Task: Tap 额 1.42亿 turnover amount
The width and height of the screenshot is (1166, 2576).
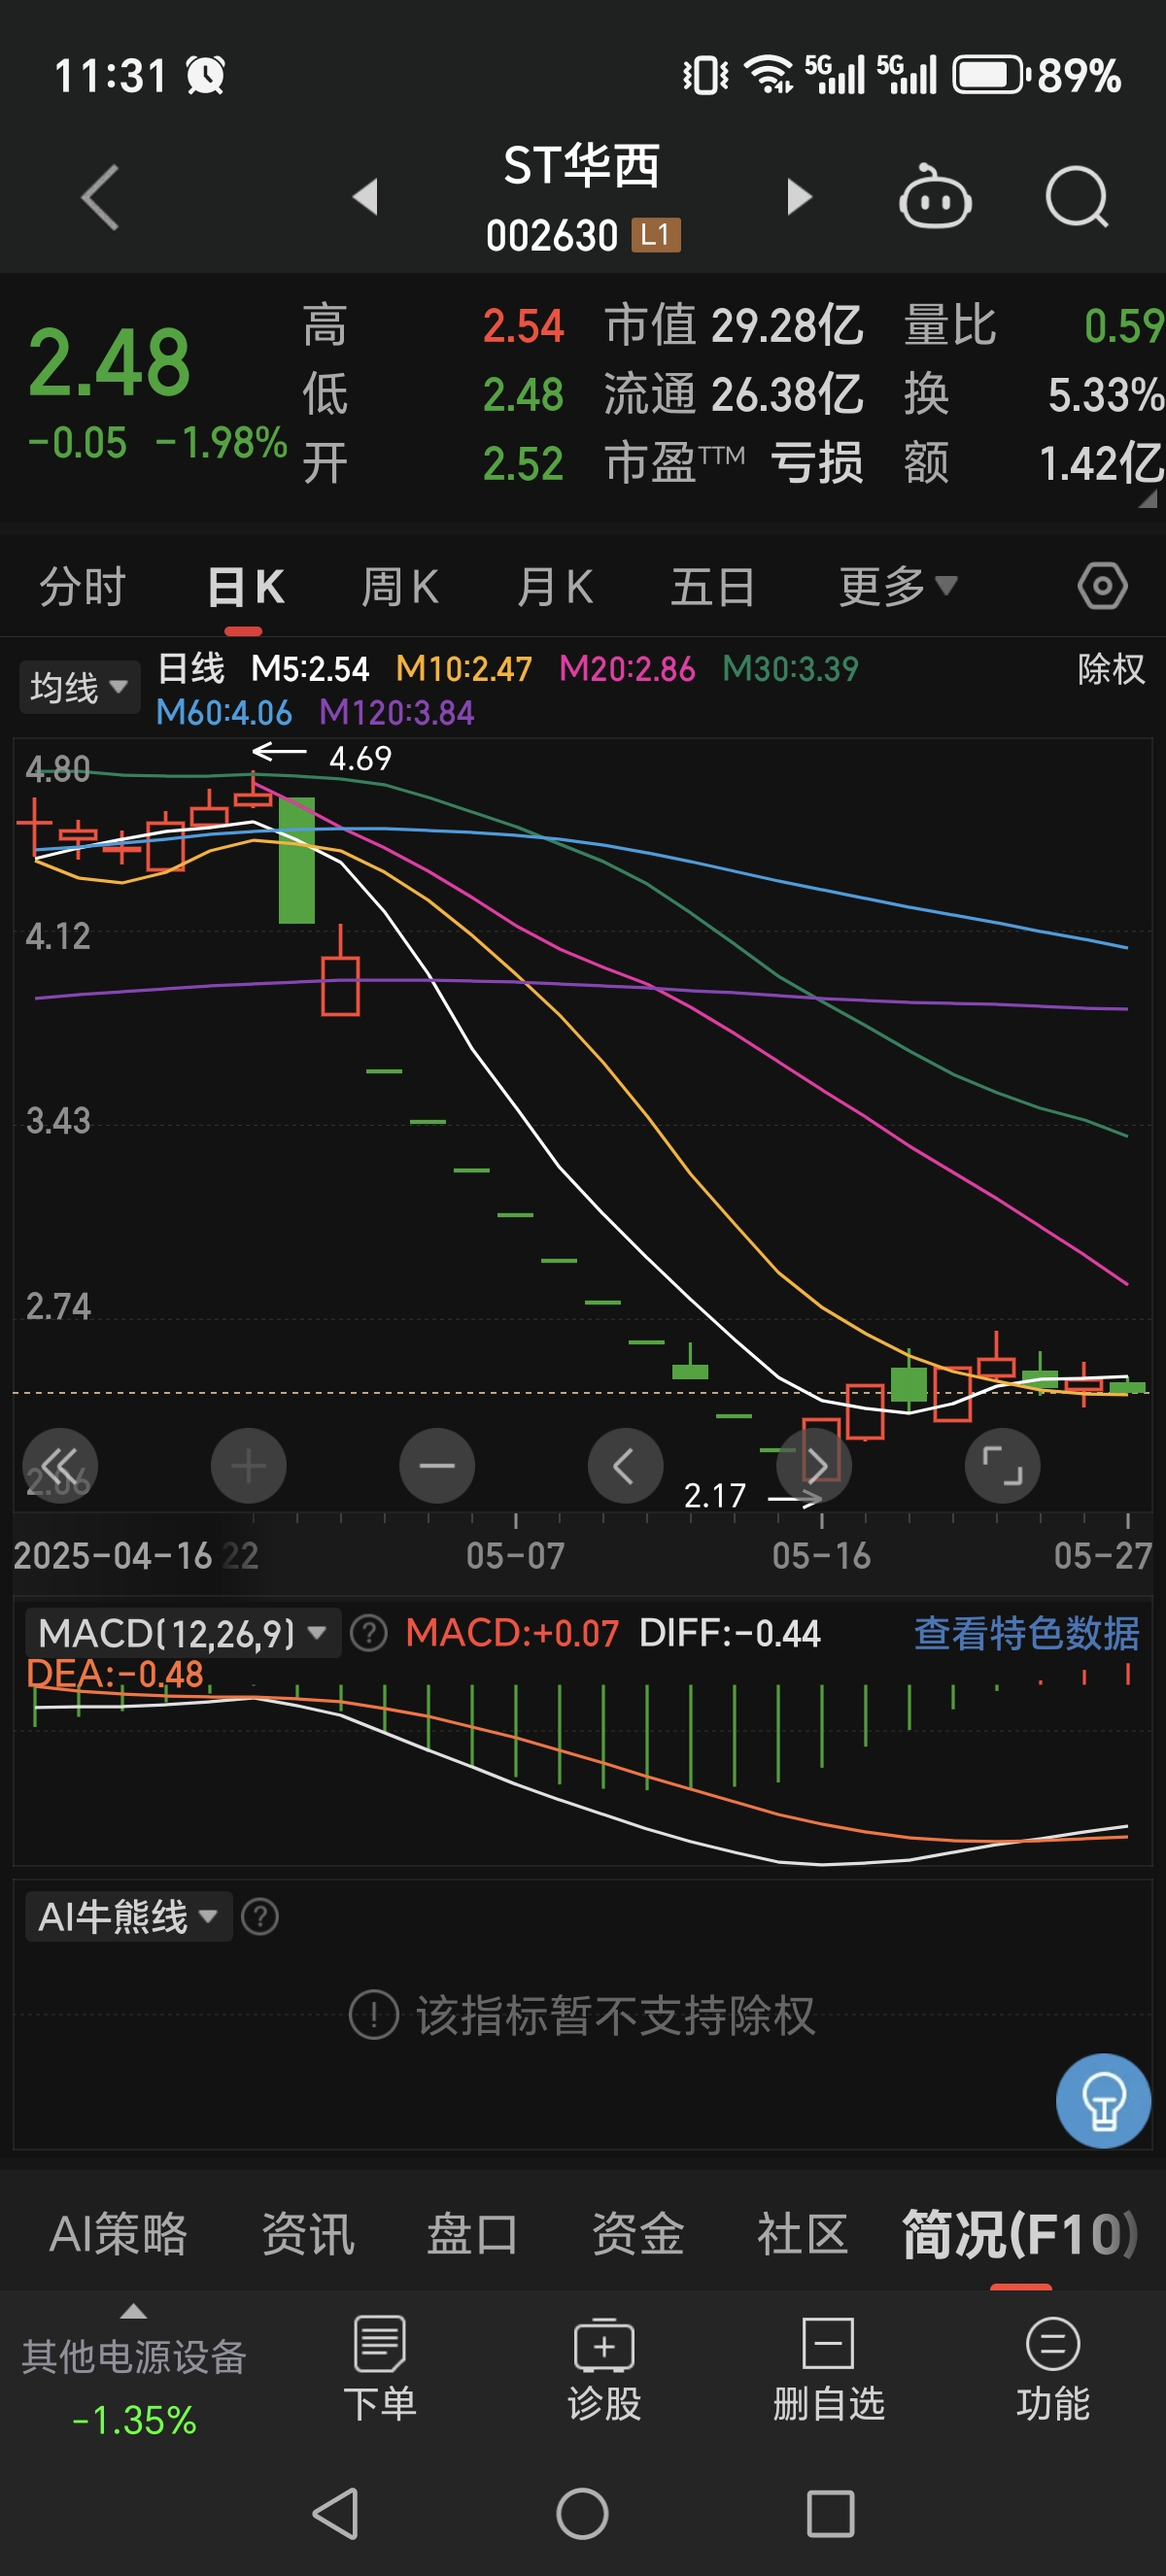Action: (x=1034, y=463)
